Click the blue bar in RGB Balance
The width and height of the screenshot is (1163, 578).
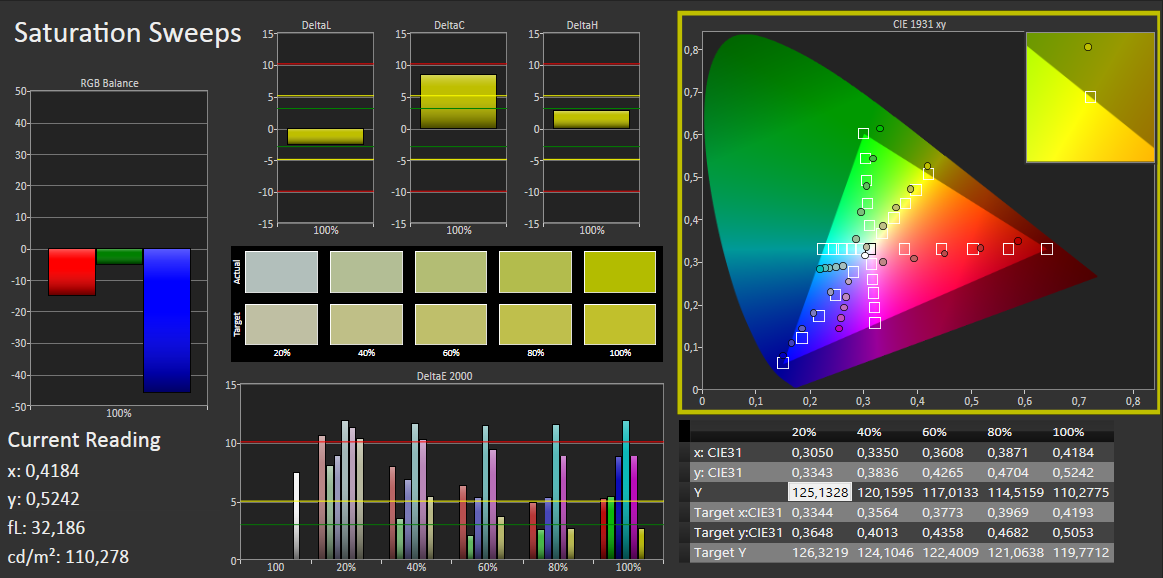point(167,321)
